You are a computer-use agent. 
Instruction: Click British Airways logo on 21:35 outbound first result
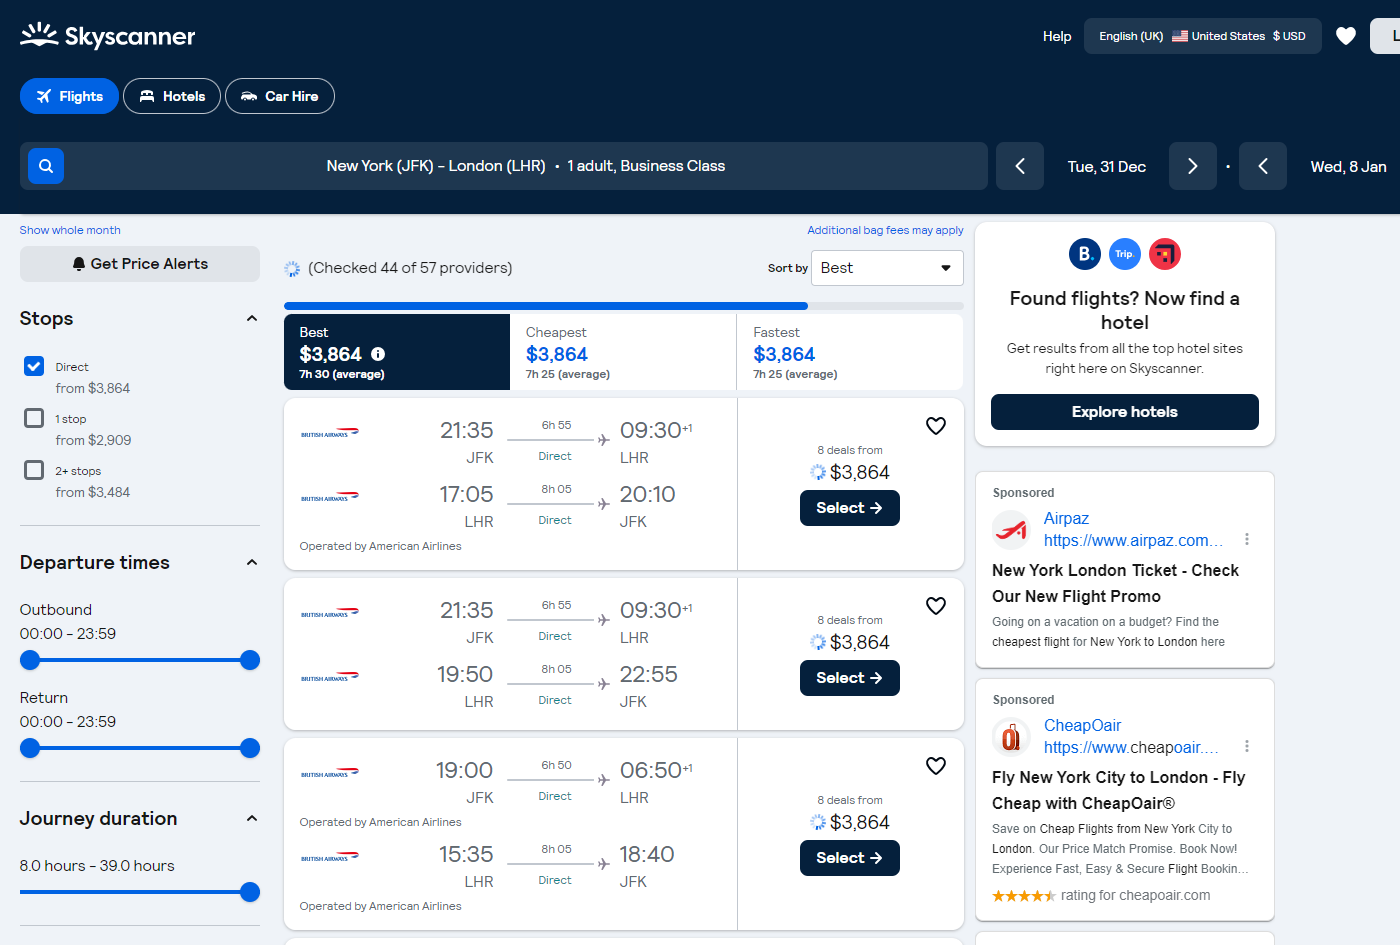point(330,434)
